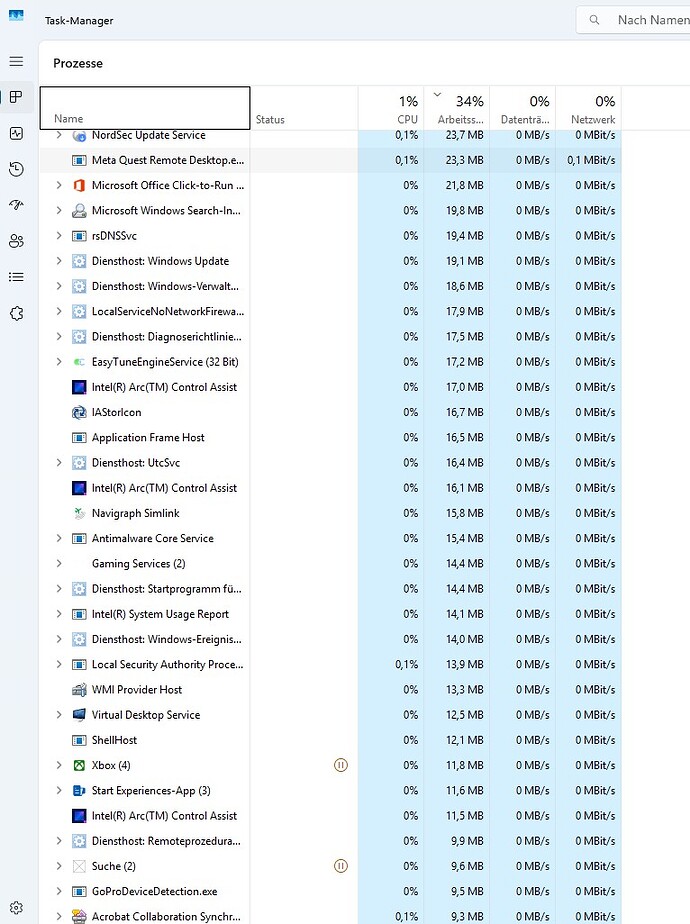
Task: Open the Performance page in sidebar
Action: point(16,133)
